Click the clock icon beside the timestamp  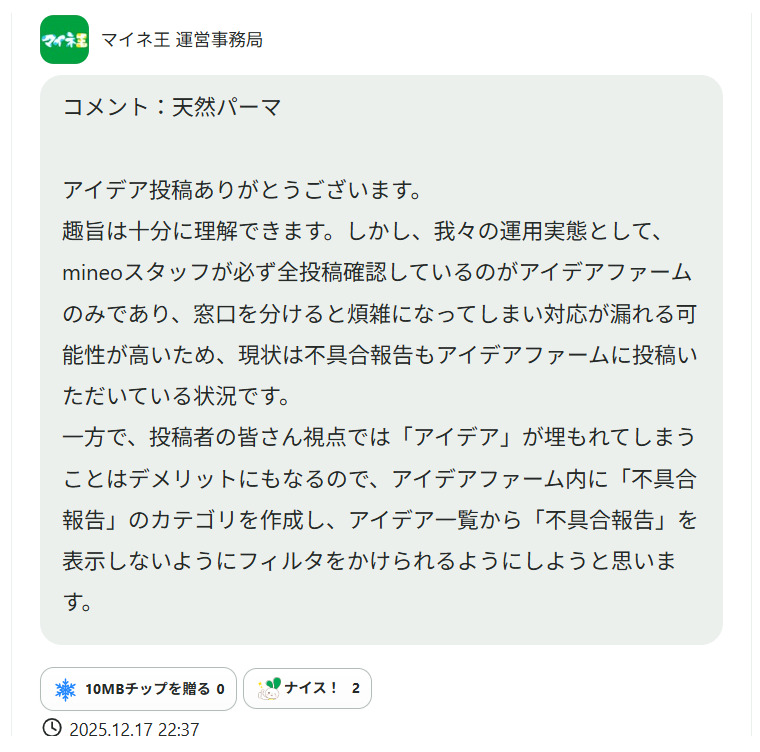(52, 728)
